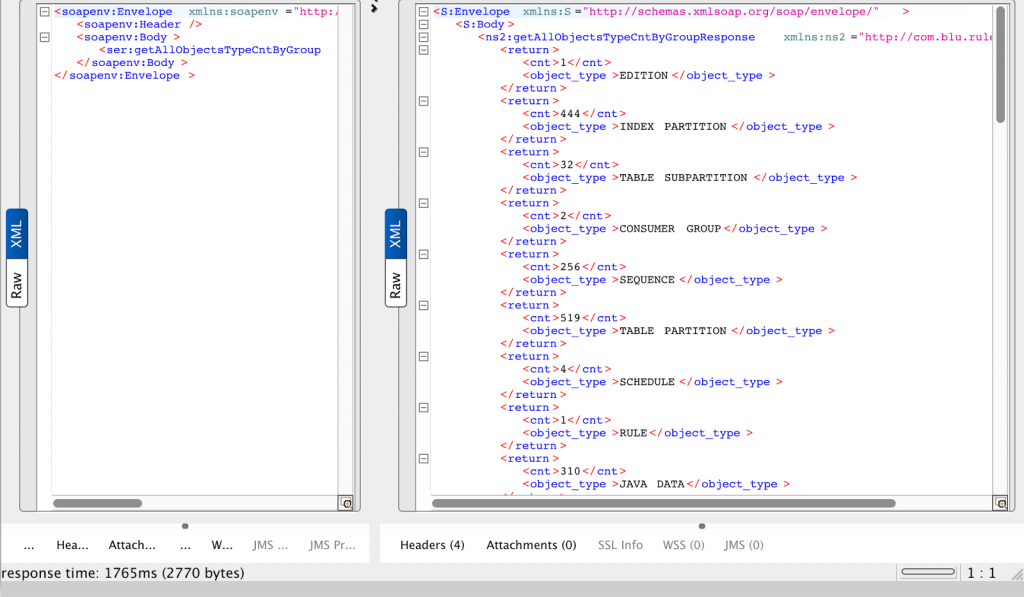Click the RULE object_type line
The image size is (1024, 597).
click(637, 433)
